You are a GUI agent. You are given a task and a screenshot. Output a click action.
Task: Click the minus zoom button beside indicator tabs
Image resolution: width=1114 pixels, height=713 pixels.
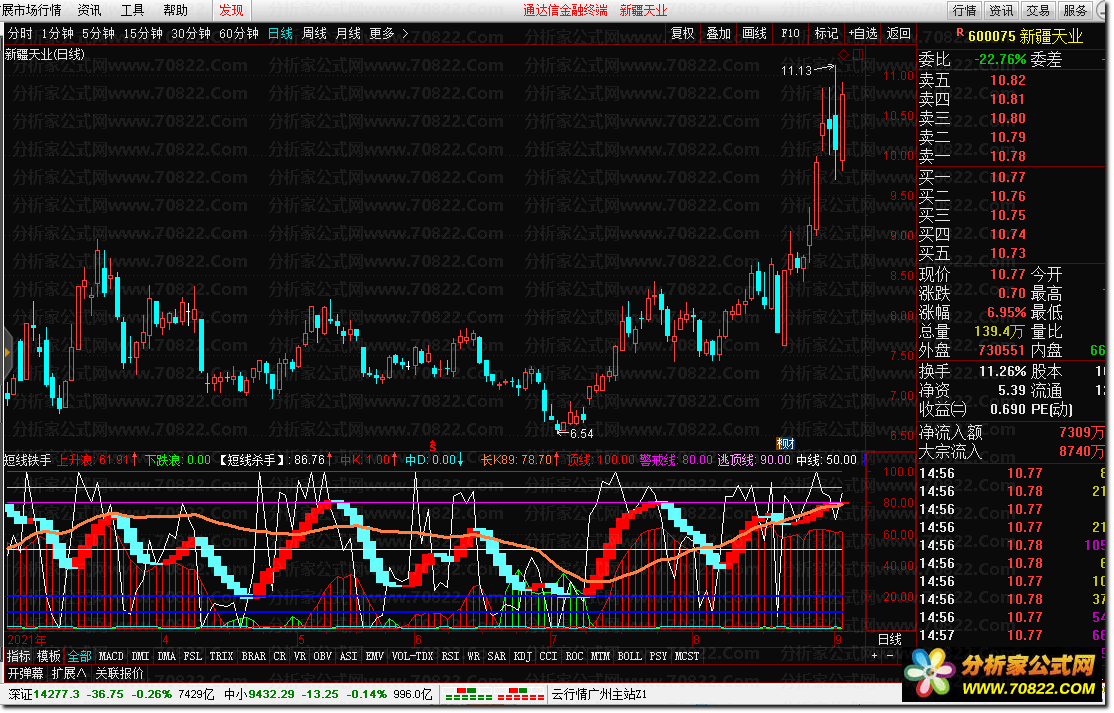(x=889, y=656)
